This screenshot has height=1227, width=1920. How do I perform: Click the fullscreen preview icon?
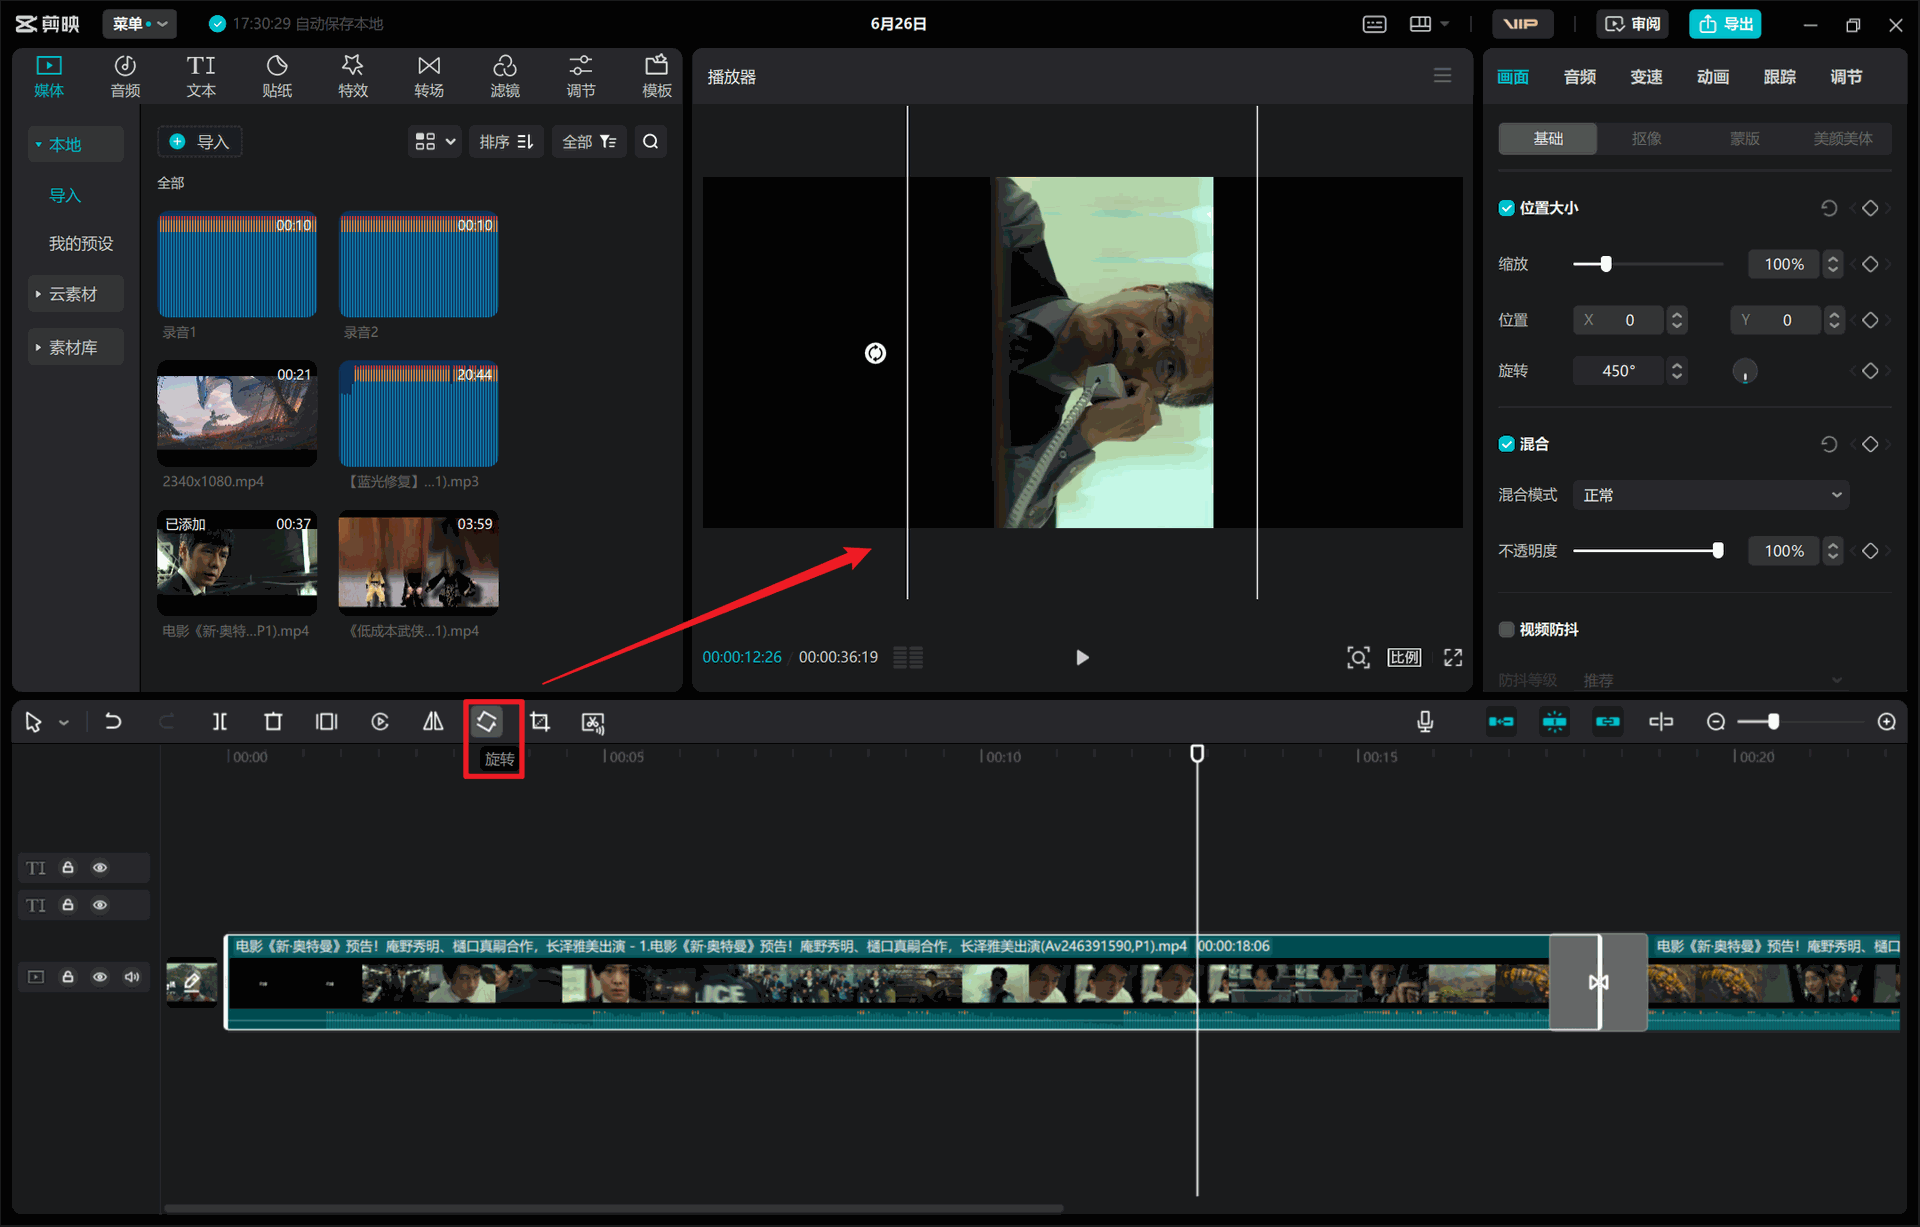(1453, 657)
